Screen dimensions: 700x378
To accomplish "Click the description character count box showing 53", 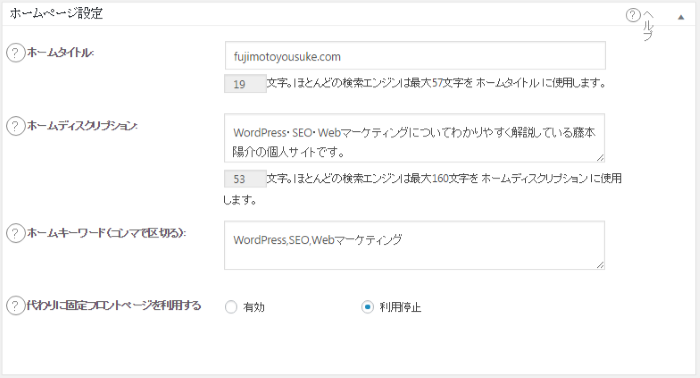I will (245, 179).
